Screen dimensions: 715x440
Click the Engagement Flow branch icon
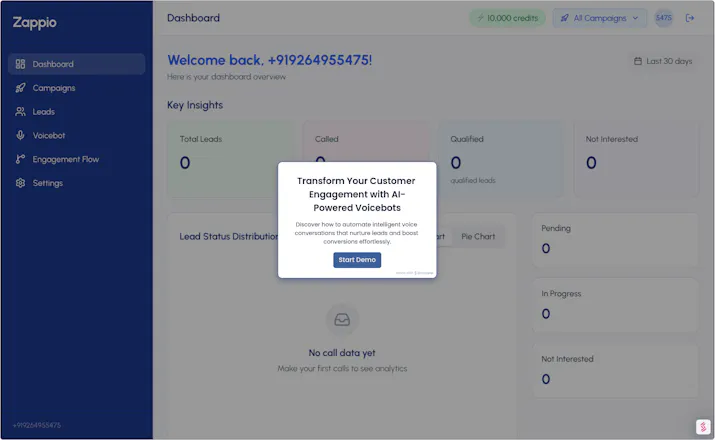click(20, 159)
